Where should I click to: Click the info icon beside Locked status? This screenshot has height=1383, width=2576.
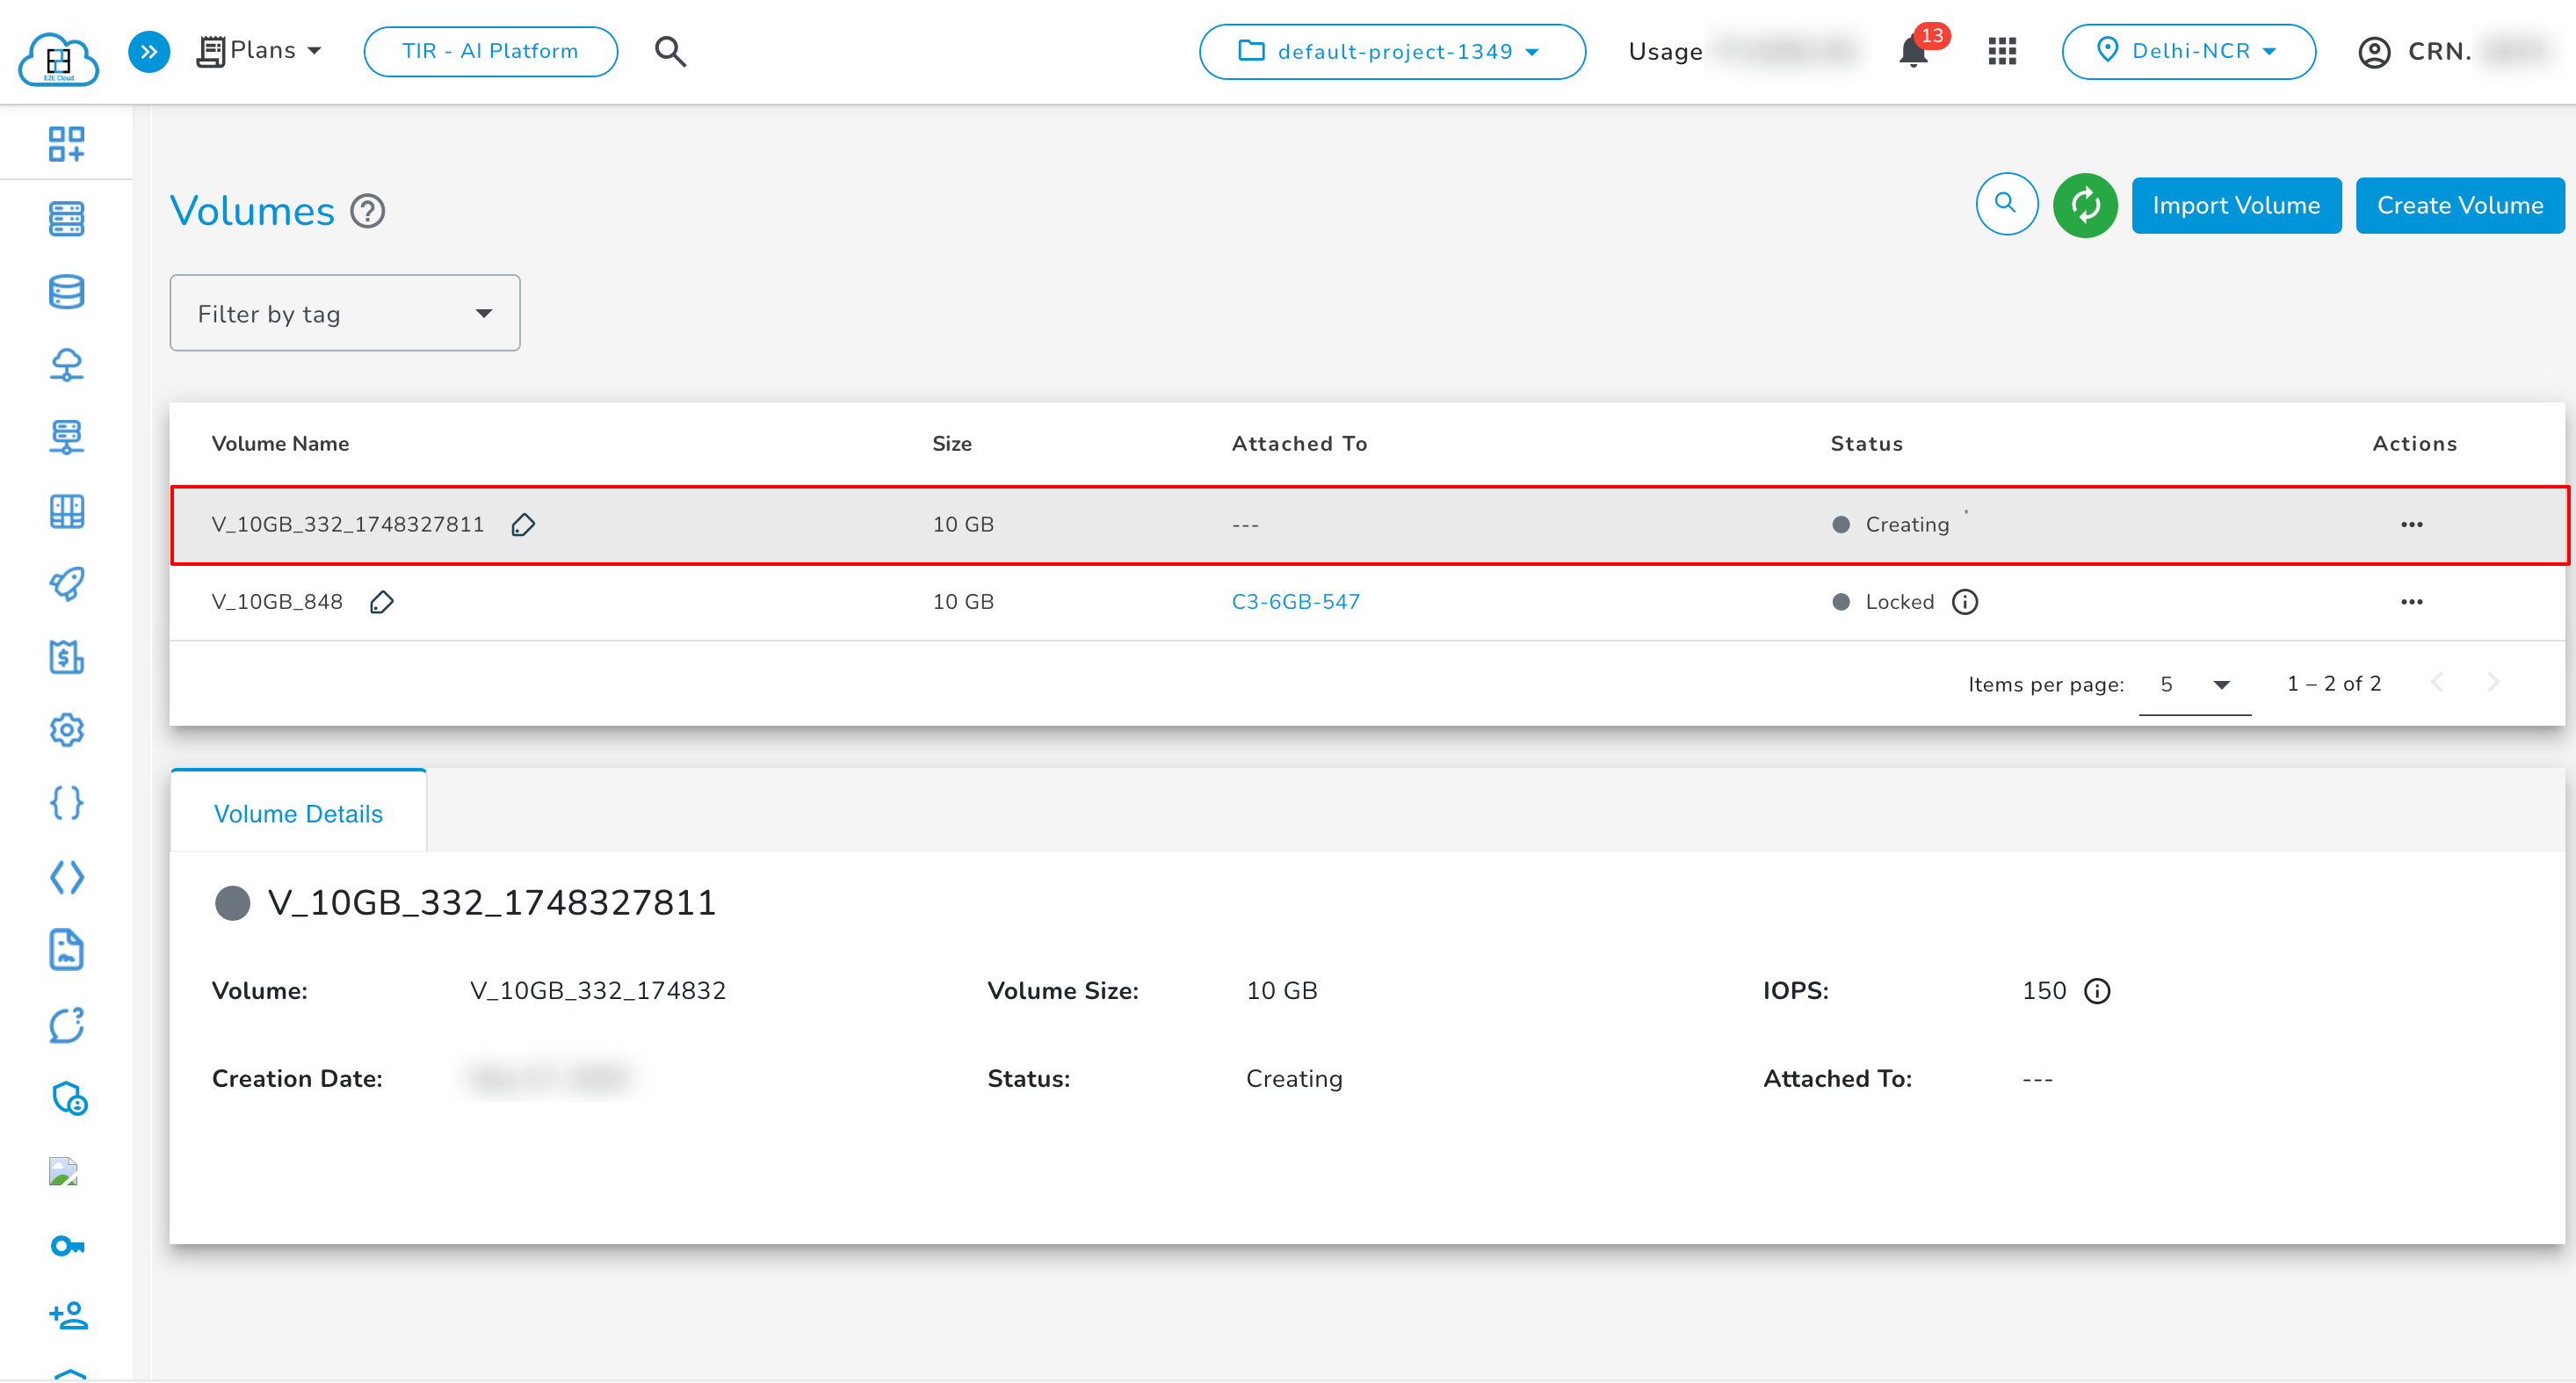[x=1964, y=602]
